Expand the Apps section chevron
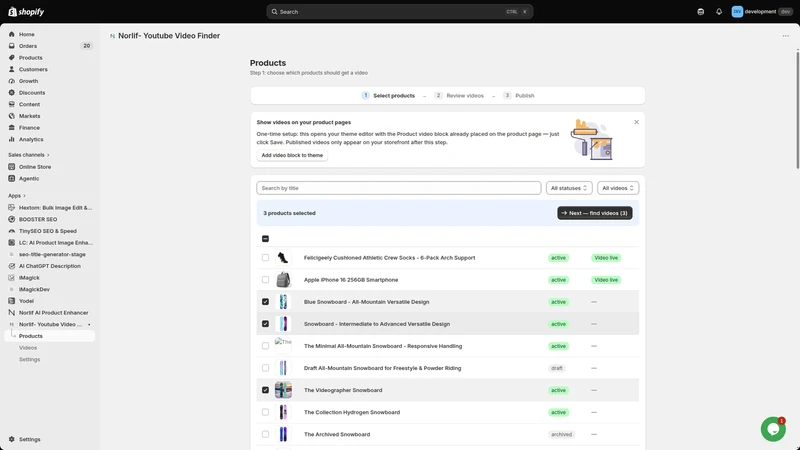The width and height of the screenshot is (800, 450). point(24,196)
